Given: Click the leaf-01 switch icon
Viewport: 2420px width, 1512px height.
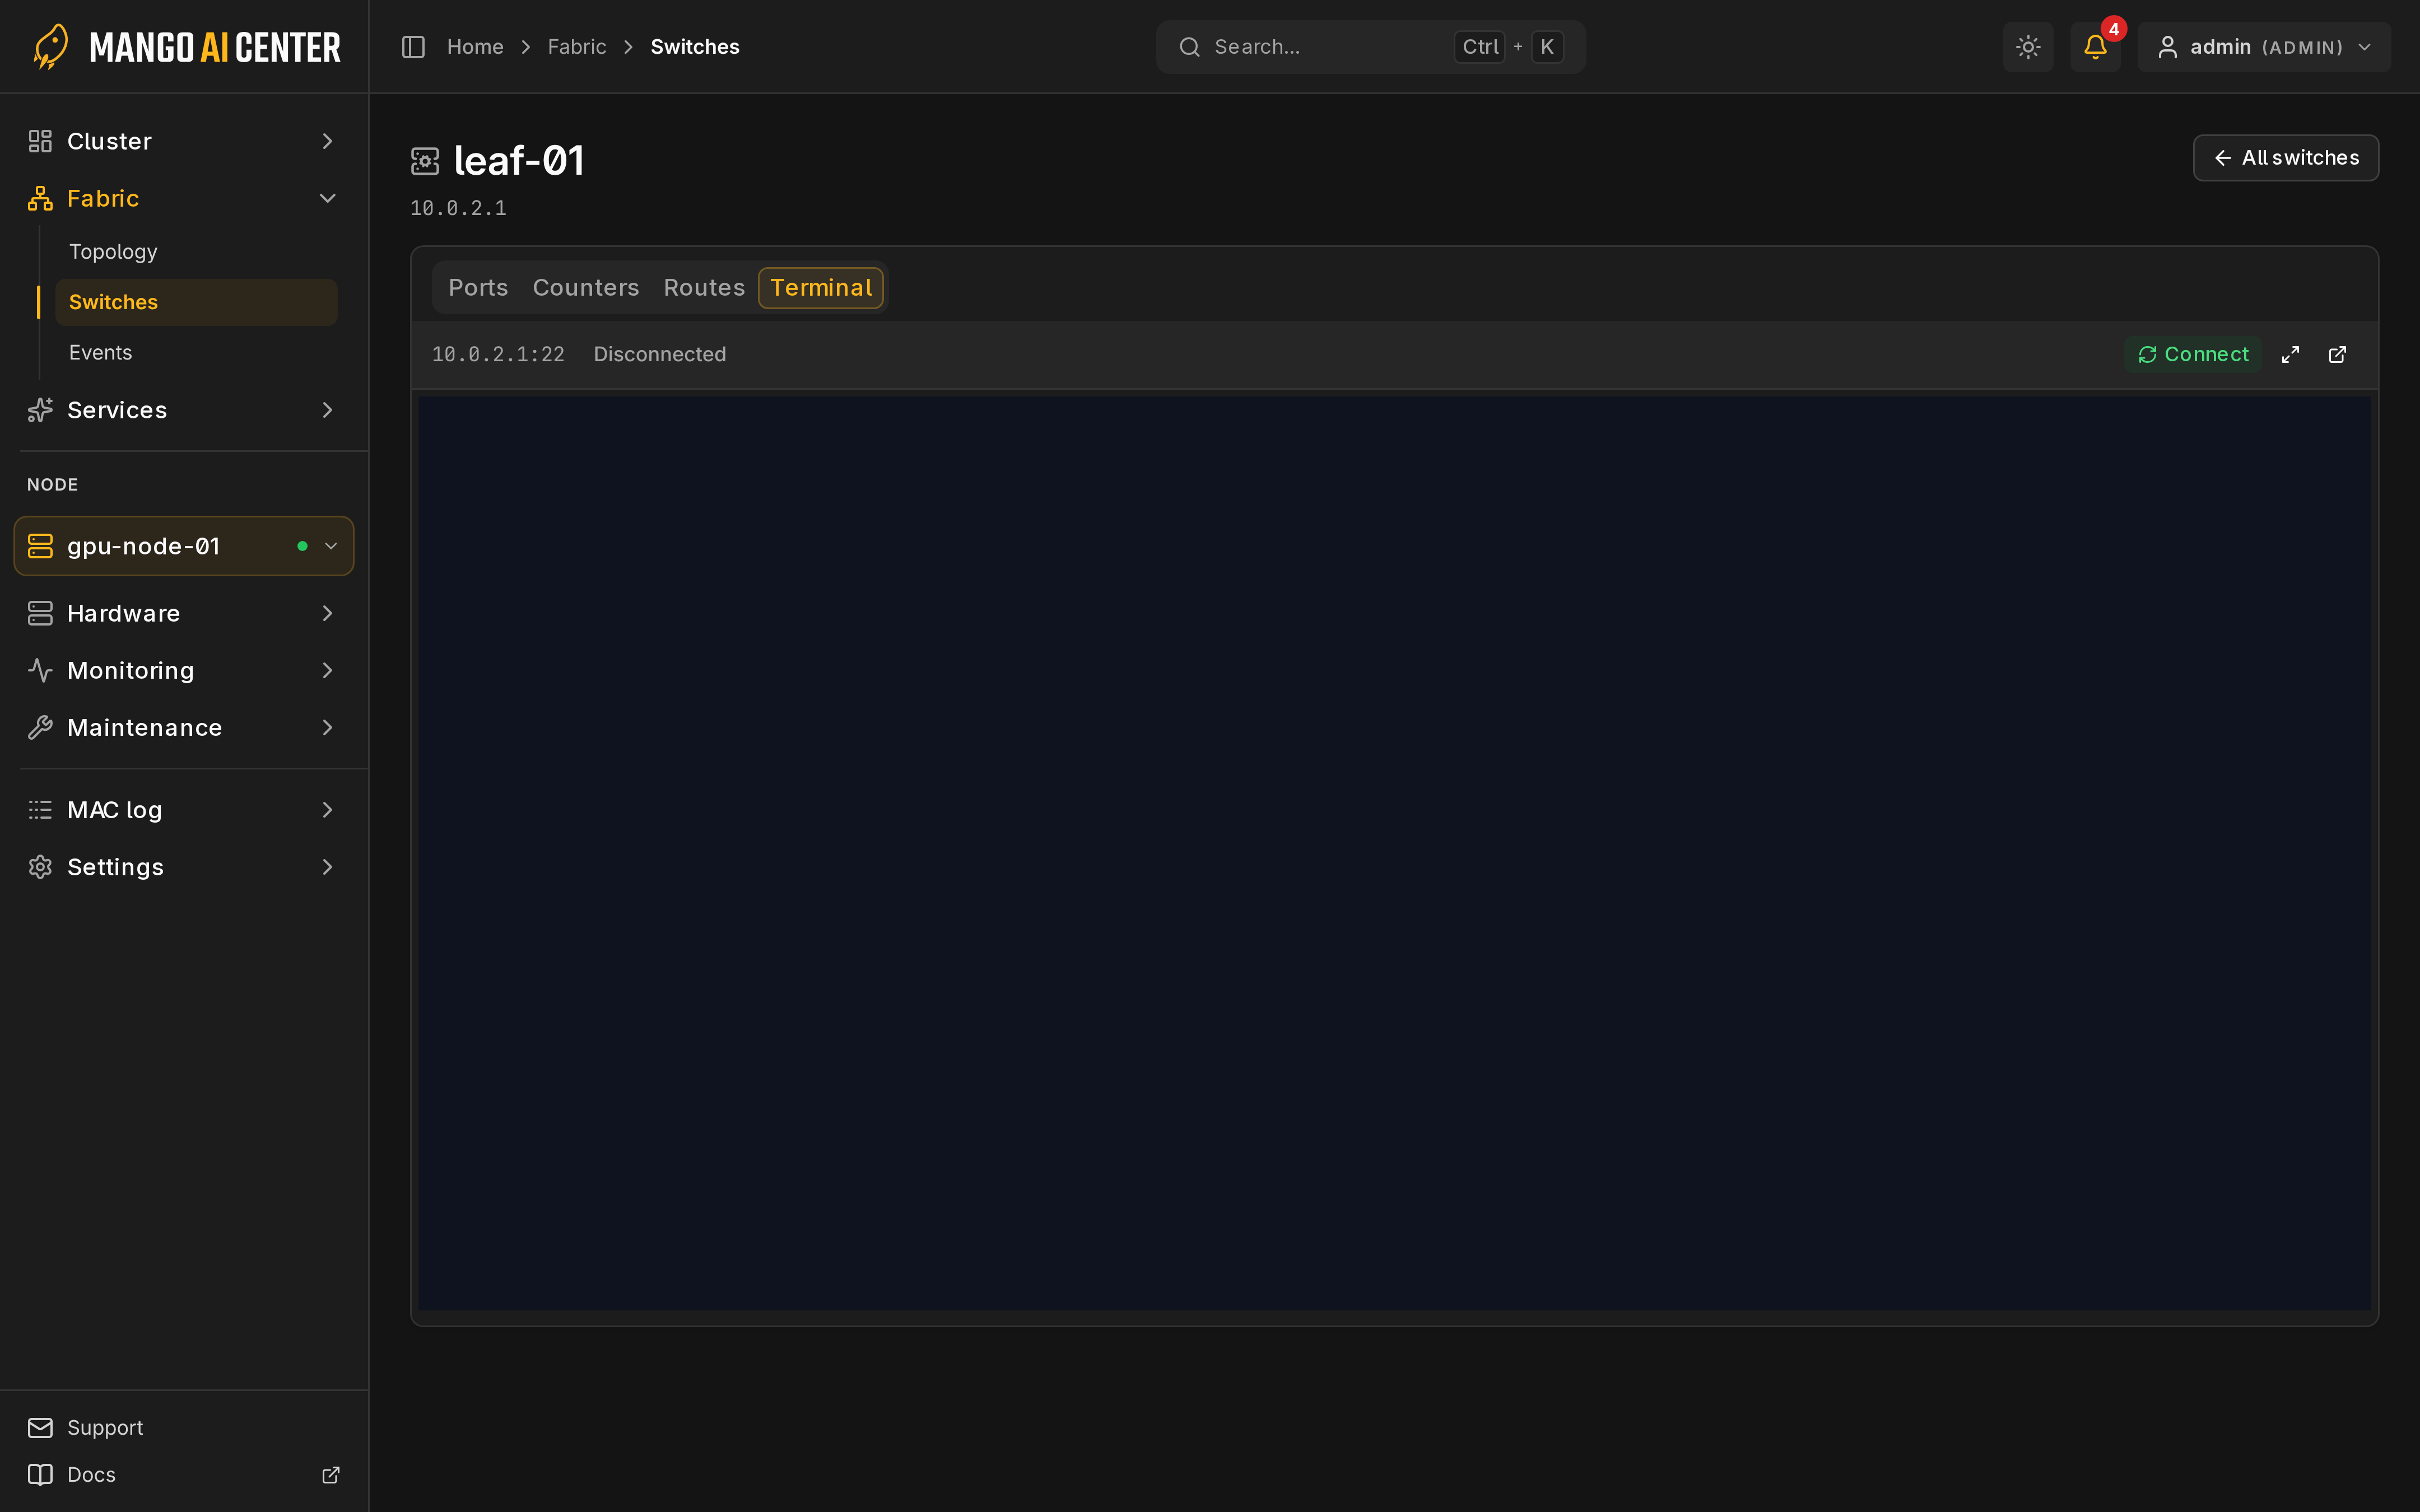Looking at the screenshot, I should coord(425,161).
